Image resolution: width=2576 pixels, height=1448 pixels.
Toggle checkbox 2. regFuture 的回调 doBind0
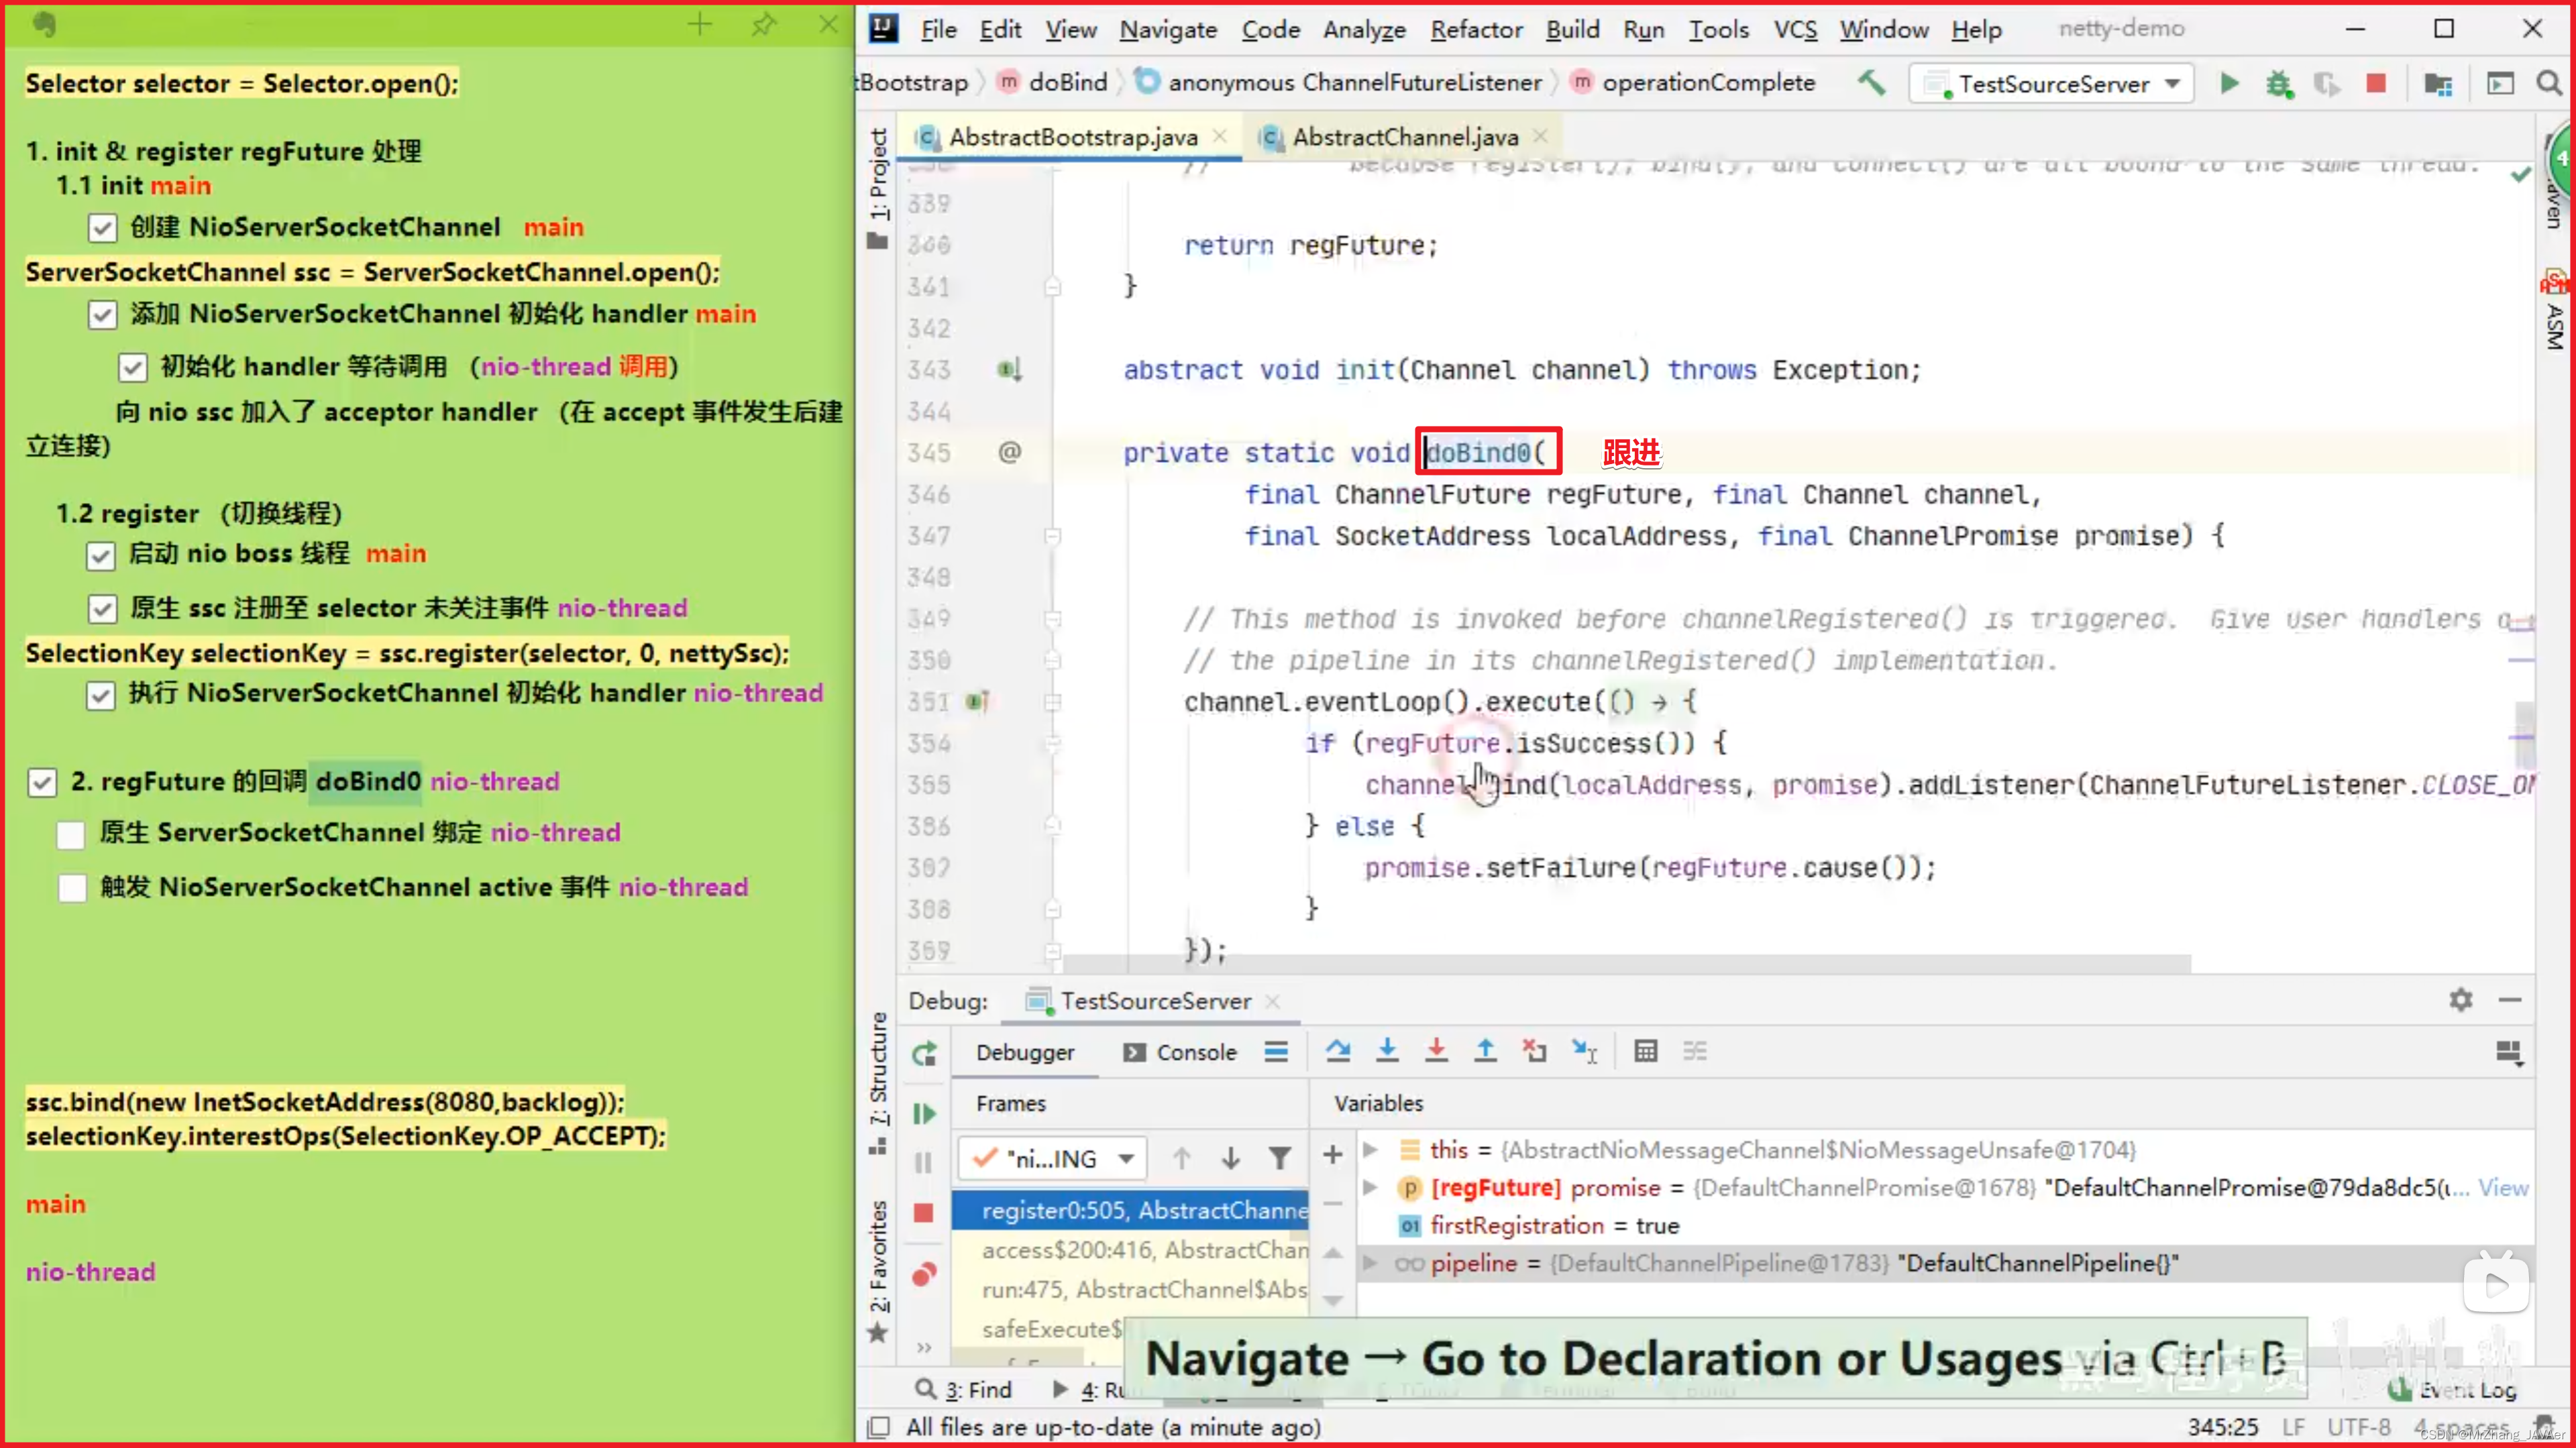[x=42, y=782]
